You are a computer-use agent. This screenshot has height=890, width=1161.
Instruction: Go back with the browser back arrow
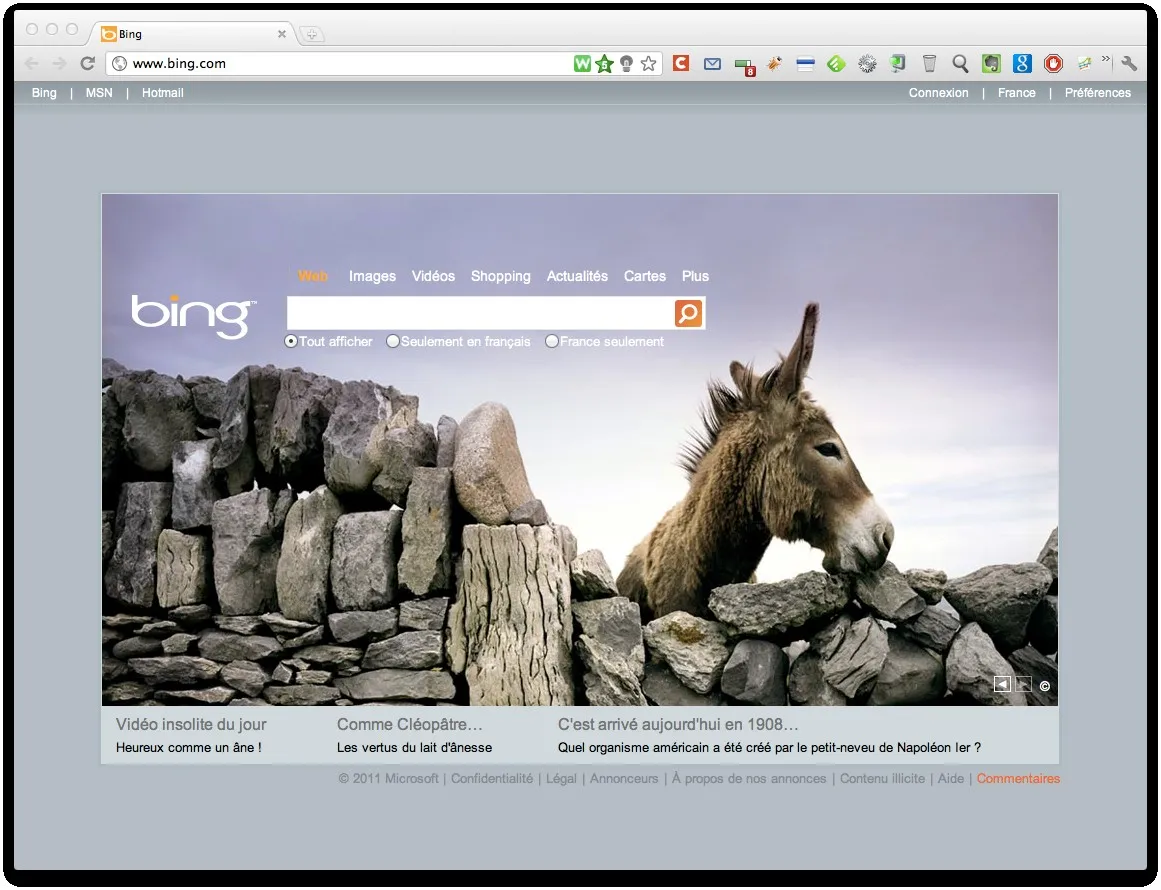pyautogui.click(x=31, y=64)
